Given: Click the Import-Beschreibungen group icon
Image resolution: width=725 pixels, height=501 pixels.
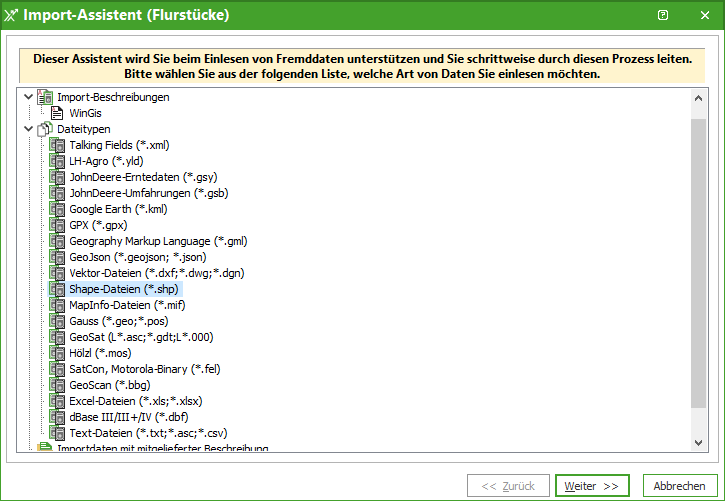Looking at the screenshot, I should tap(44, 97).
